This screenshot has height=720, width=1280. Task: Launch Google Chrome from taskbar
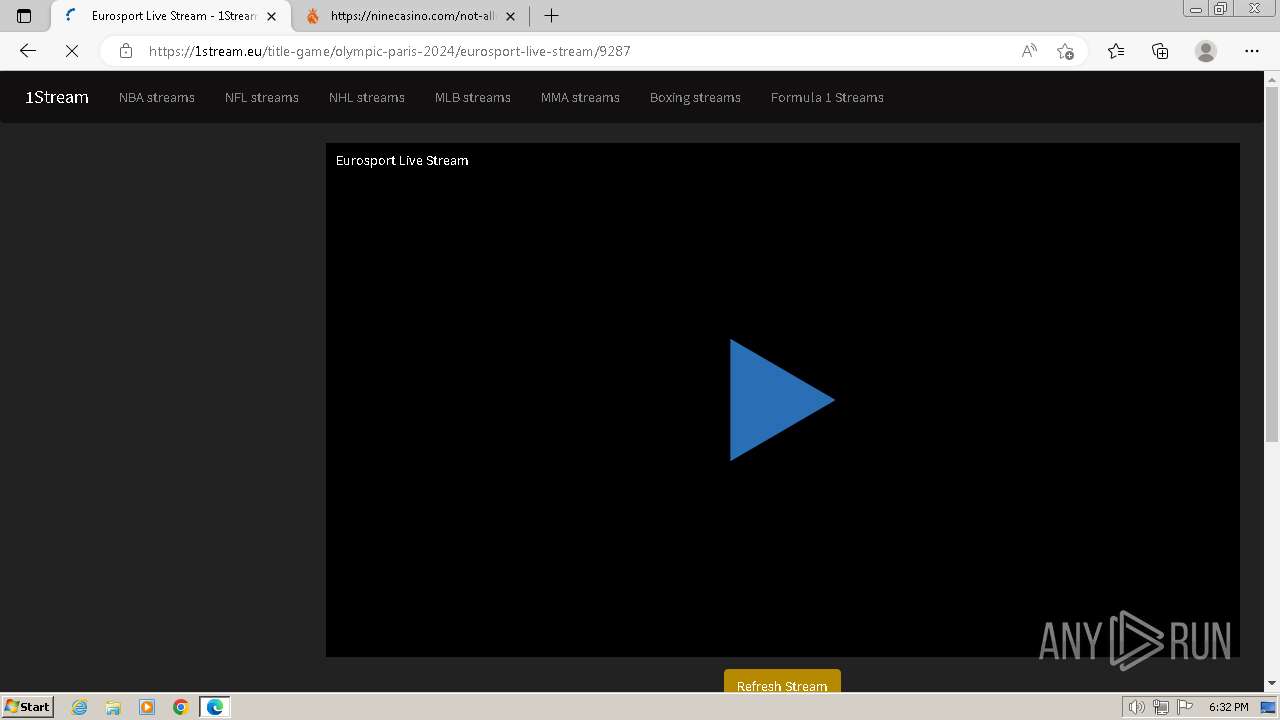[x=181, y=707]
